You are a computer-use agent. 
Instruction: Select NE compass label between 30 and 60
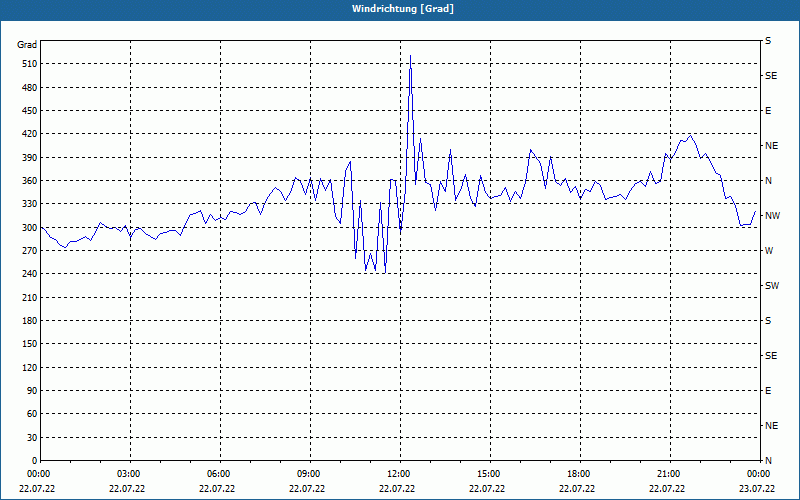coord(771,426)
